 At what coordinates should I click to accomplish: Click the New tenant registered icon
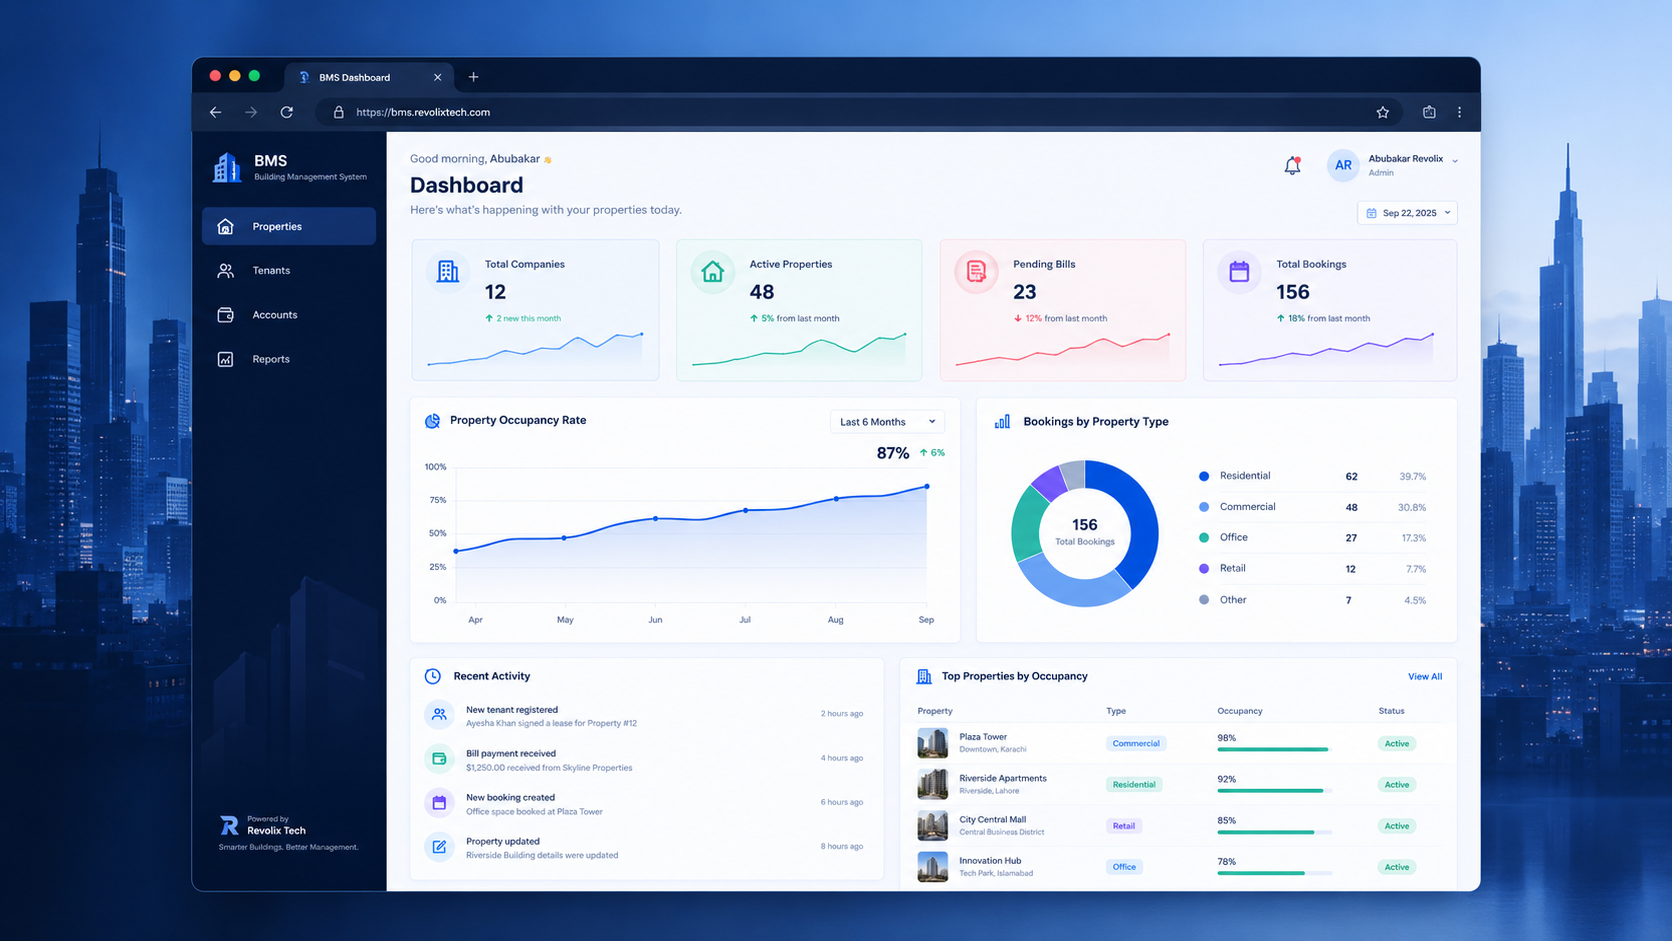point(439,715)
